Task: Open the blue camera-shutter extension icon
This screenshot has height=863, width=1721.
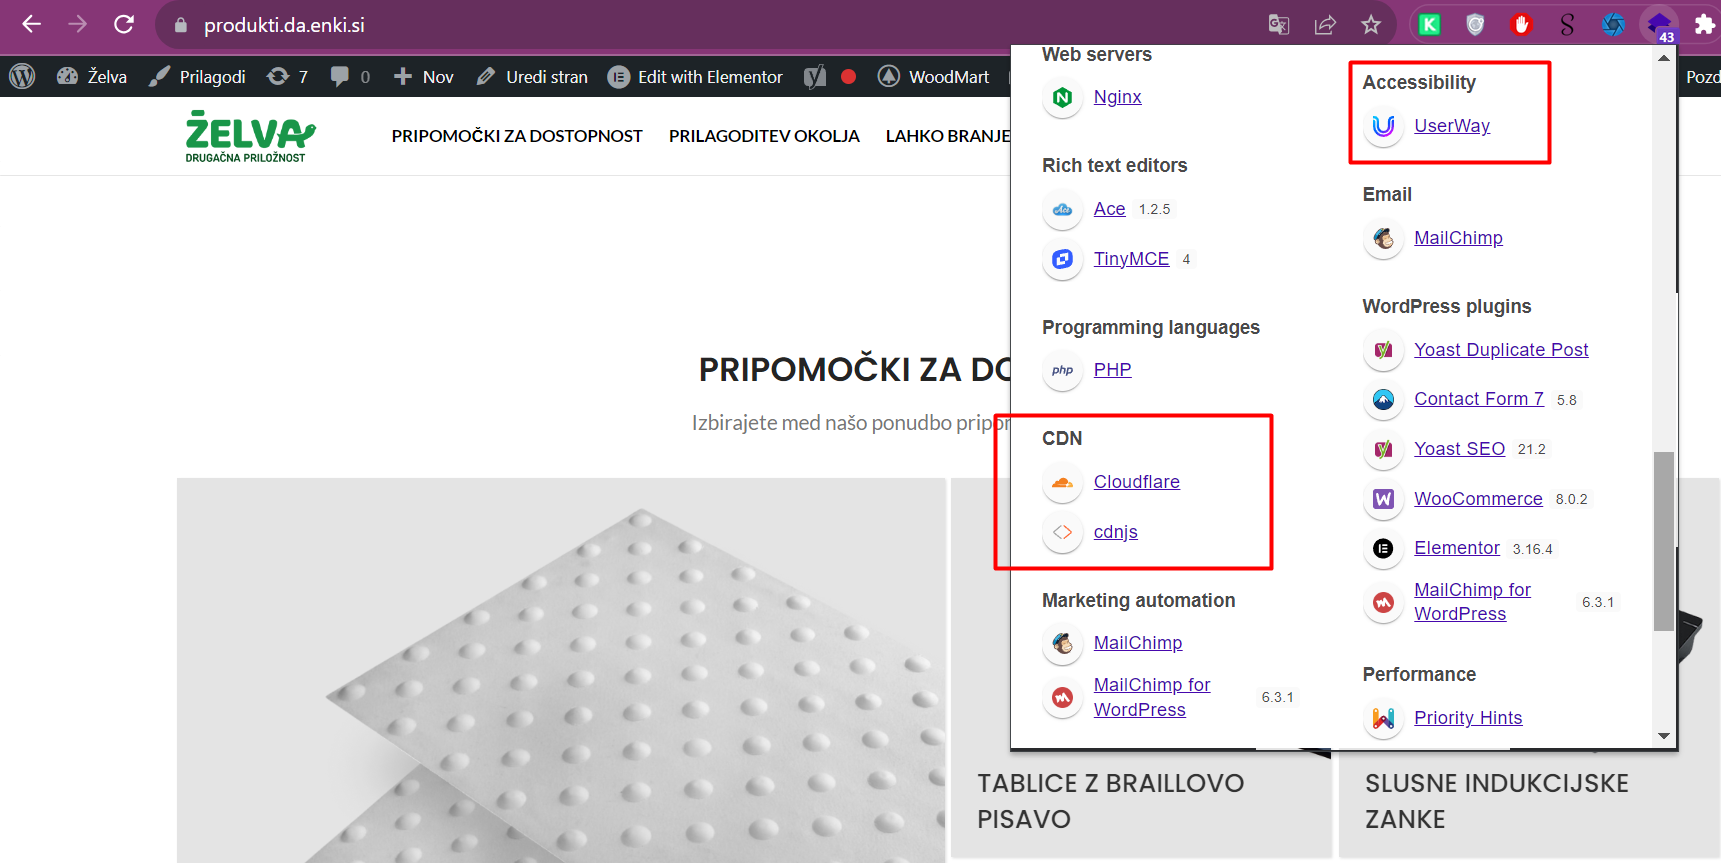Action: tap(1613, 25)
